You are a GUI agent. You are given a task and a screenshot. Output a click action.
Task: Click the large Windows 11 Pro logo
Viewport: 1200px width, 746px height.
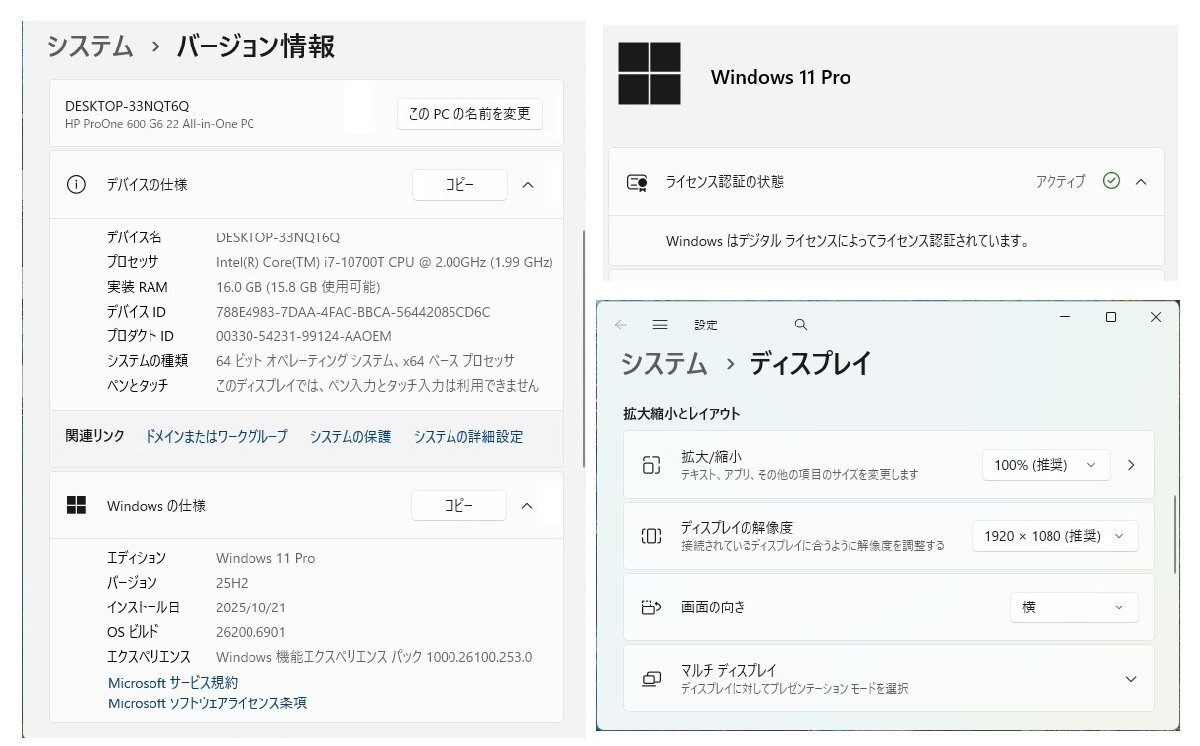[x=649, y=74]
